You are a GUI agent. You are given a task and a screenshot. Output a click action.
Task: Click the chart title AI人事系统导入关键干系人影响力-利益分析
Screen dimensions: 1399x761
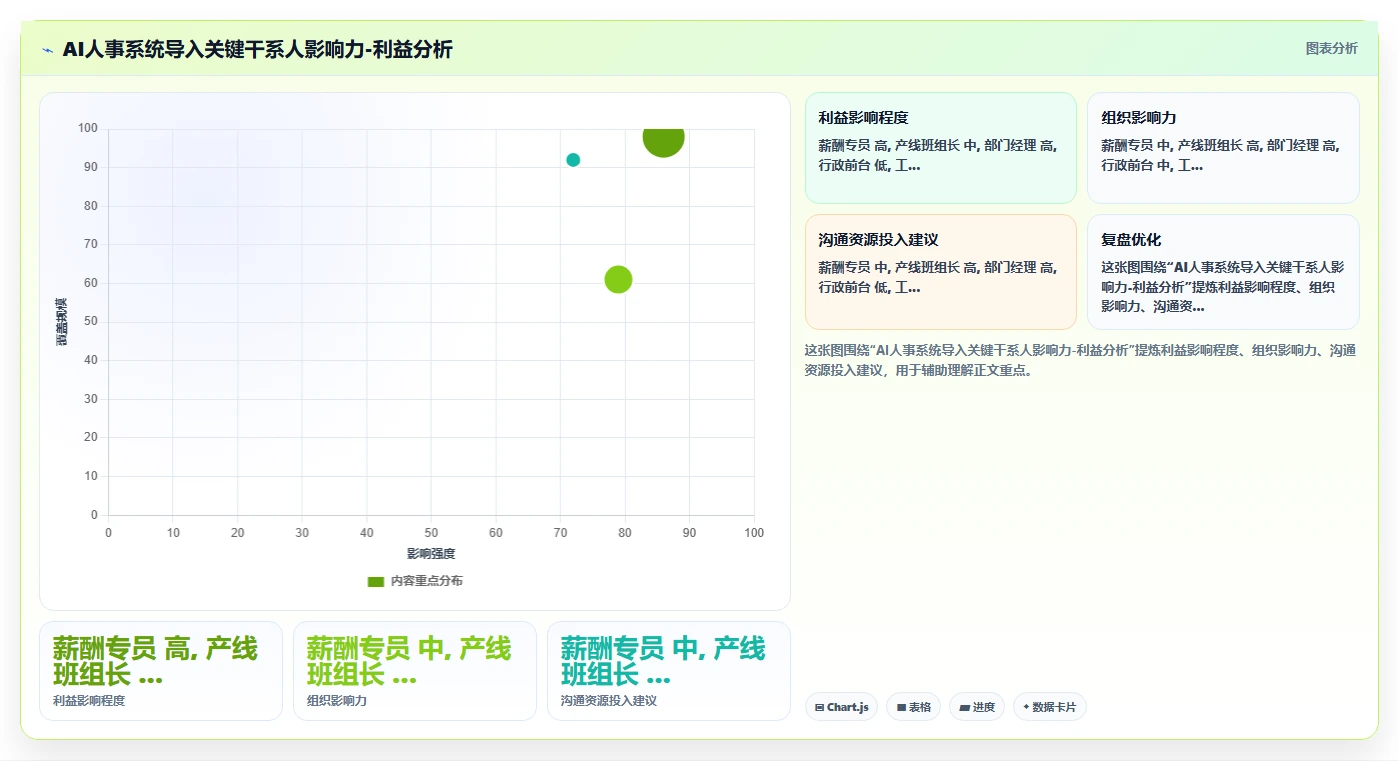click(x=257, y=49)
